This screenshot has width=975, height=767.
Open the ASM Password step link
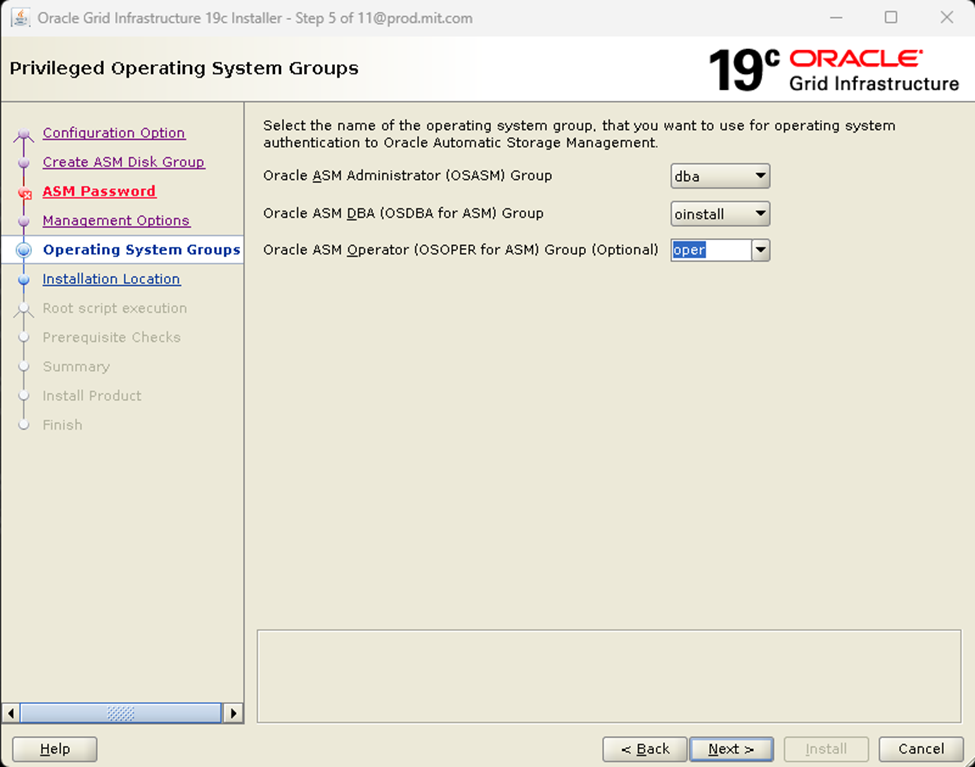[99, 192]
